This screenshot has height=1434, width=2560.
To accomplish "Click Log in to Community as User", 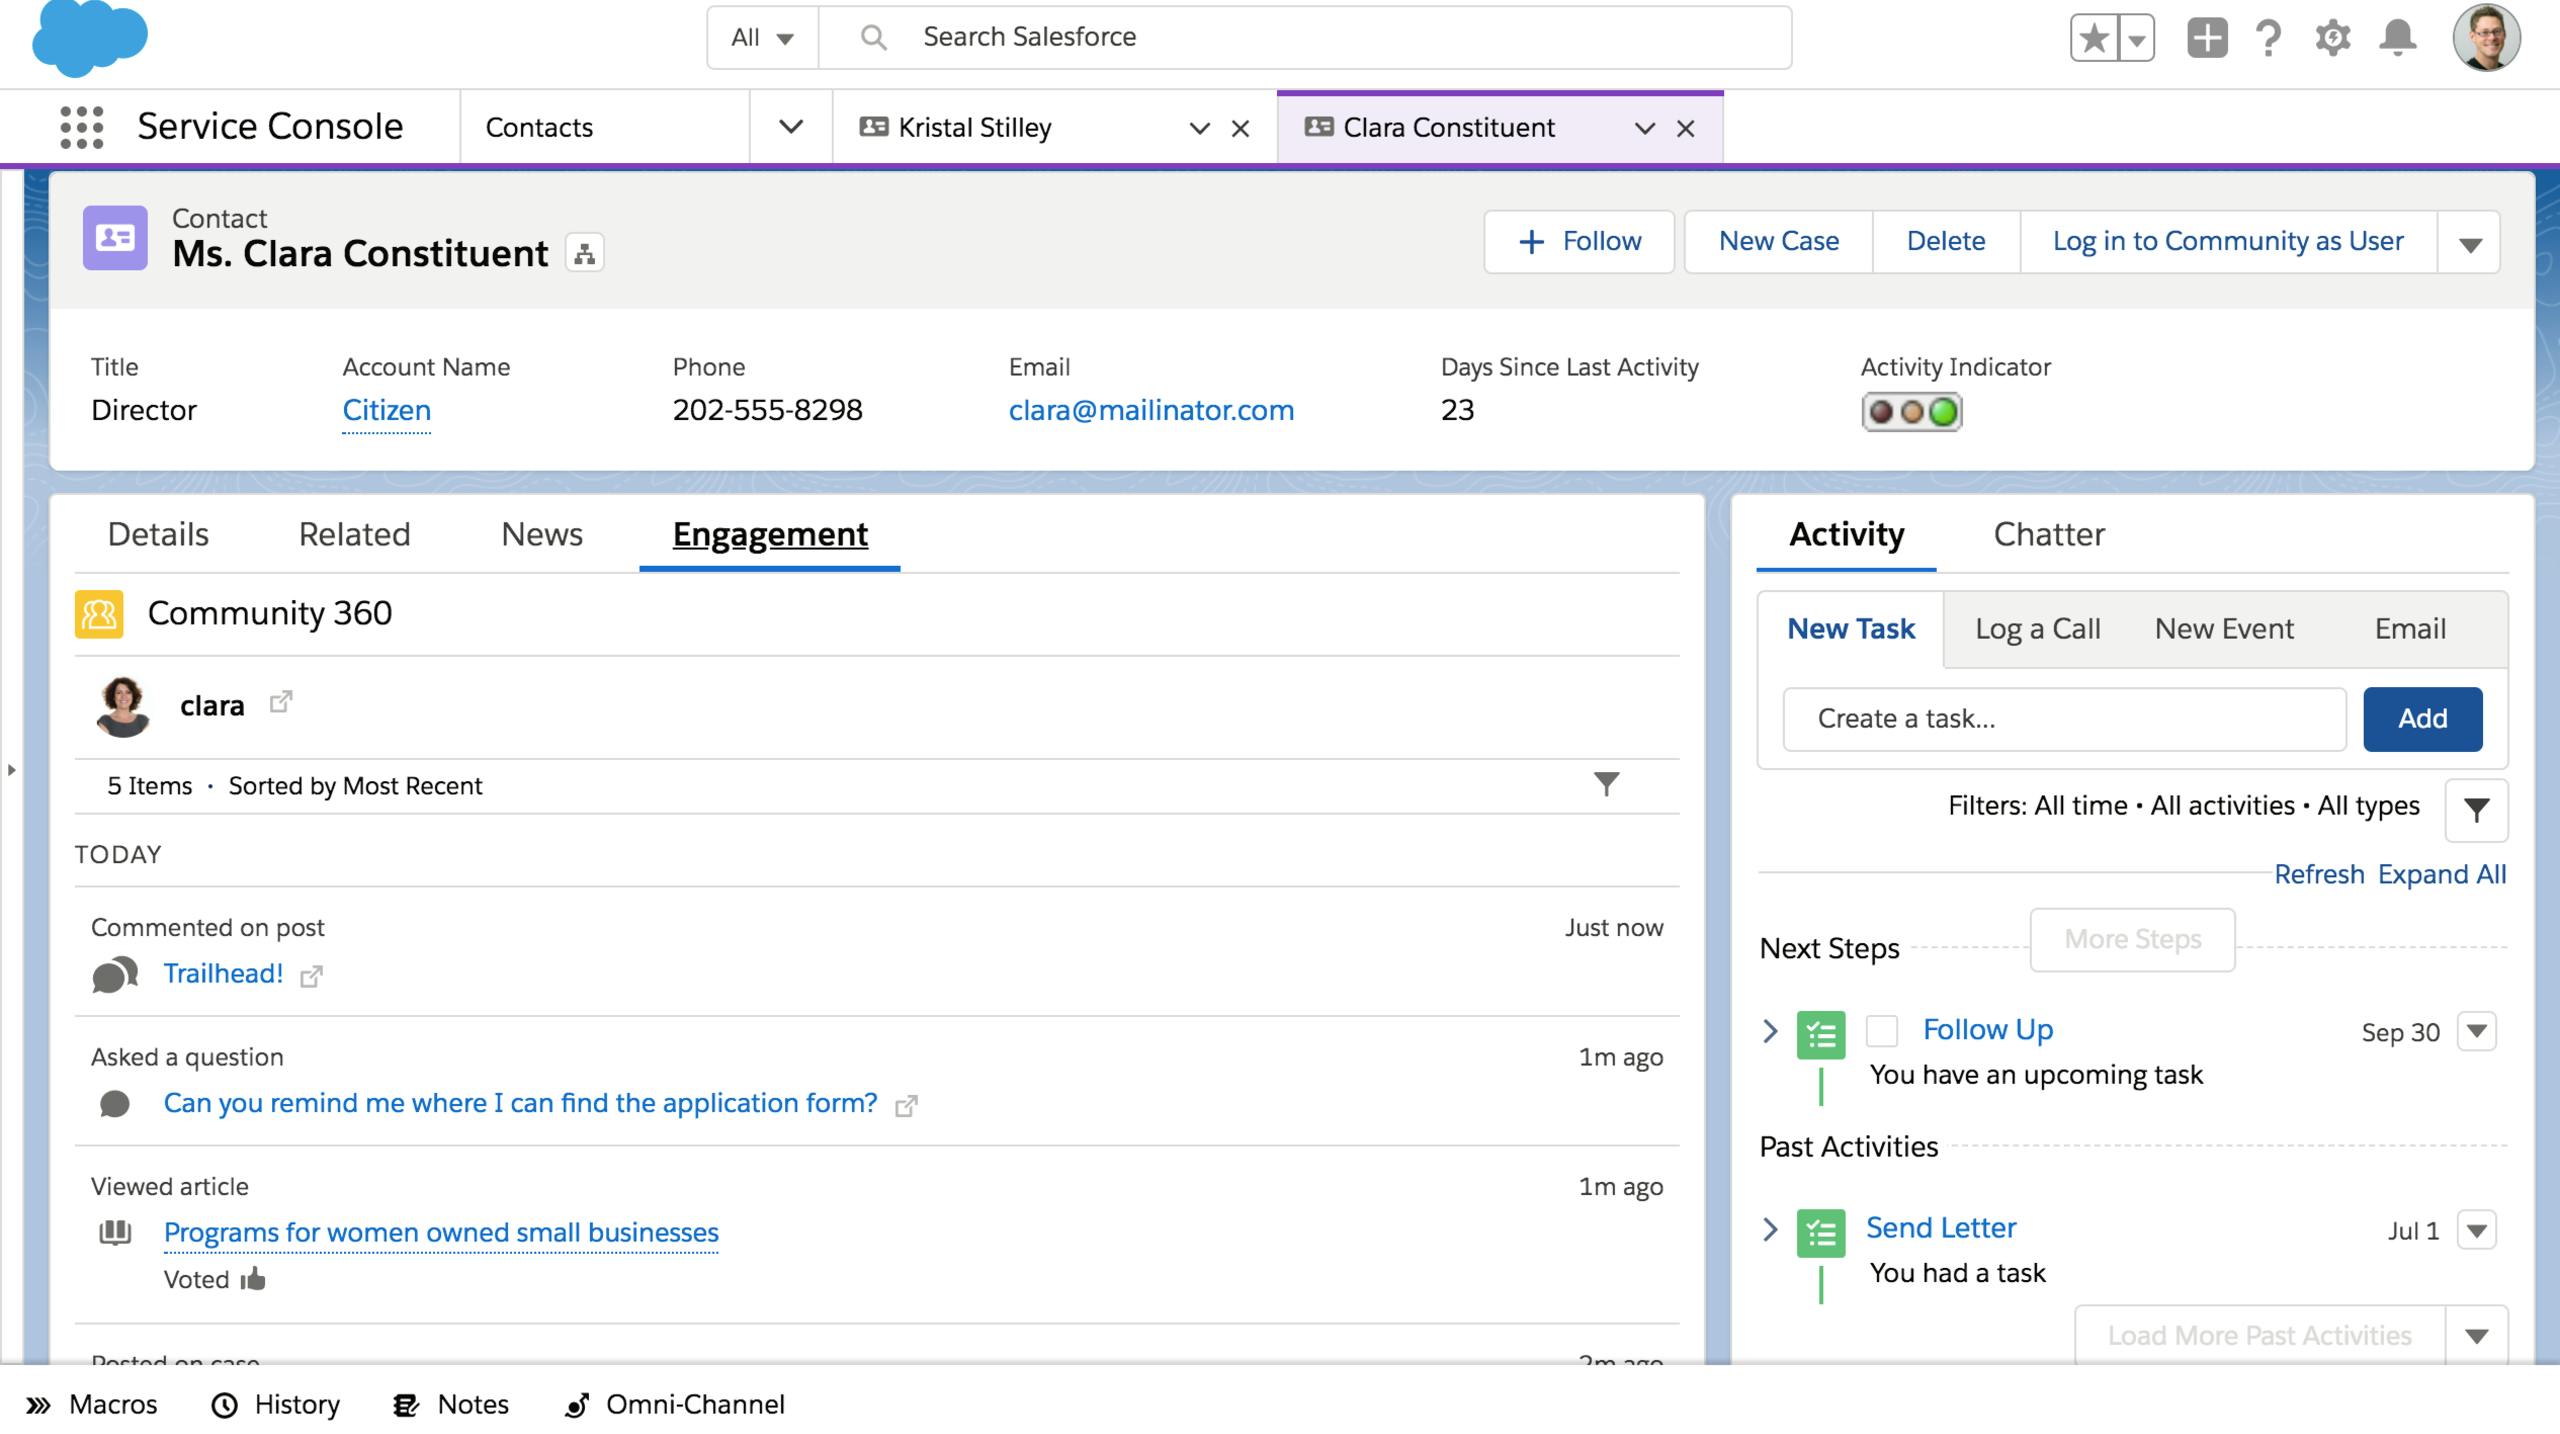I will (x=2228, y=241).
